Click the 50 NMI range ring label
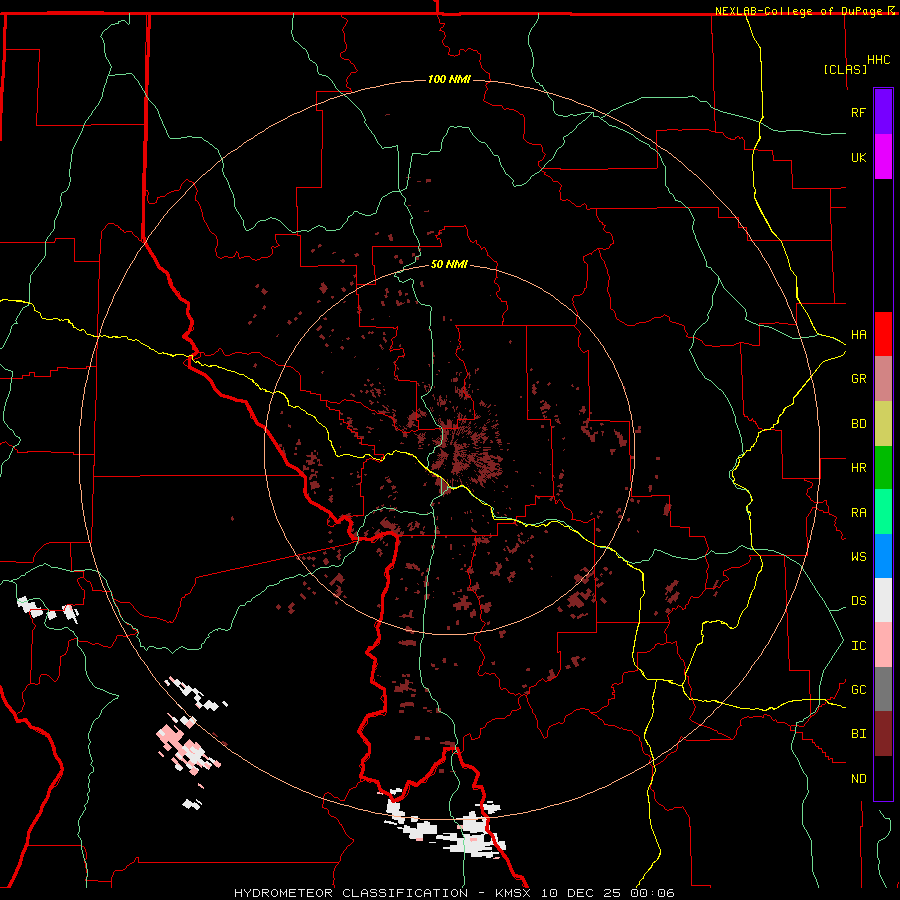The image size is (900, 900). 449,264
